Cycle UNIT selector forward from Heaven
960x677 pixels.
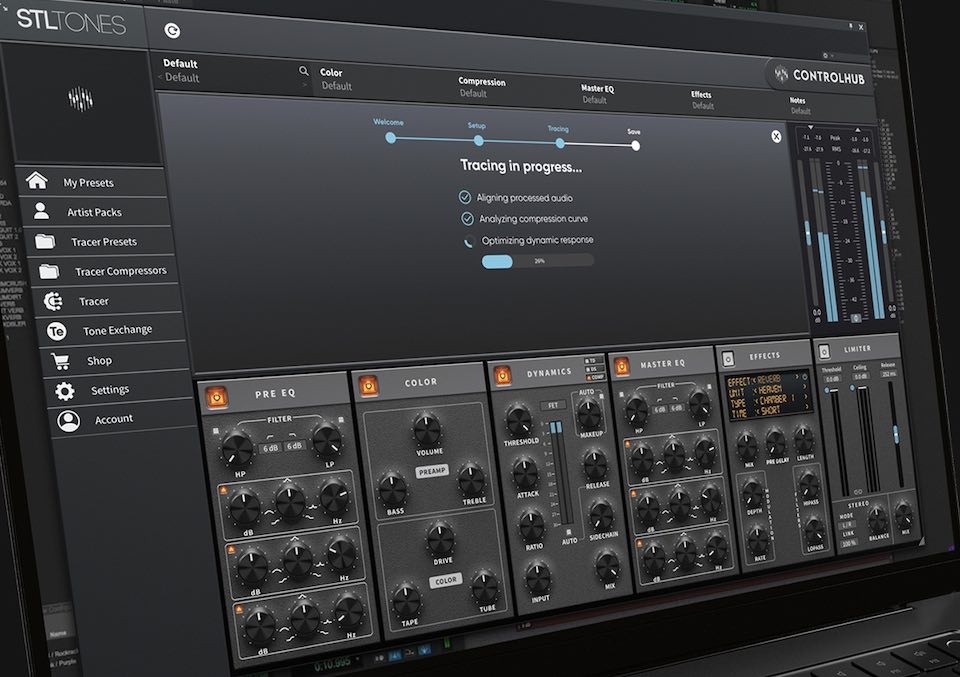pyautogui.click(x=803, y=387)
